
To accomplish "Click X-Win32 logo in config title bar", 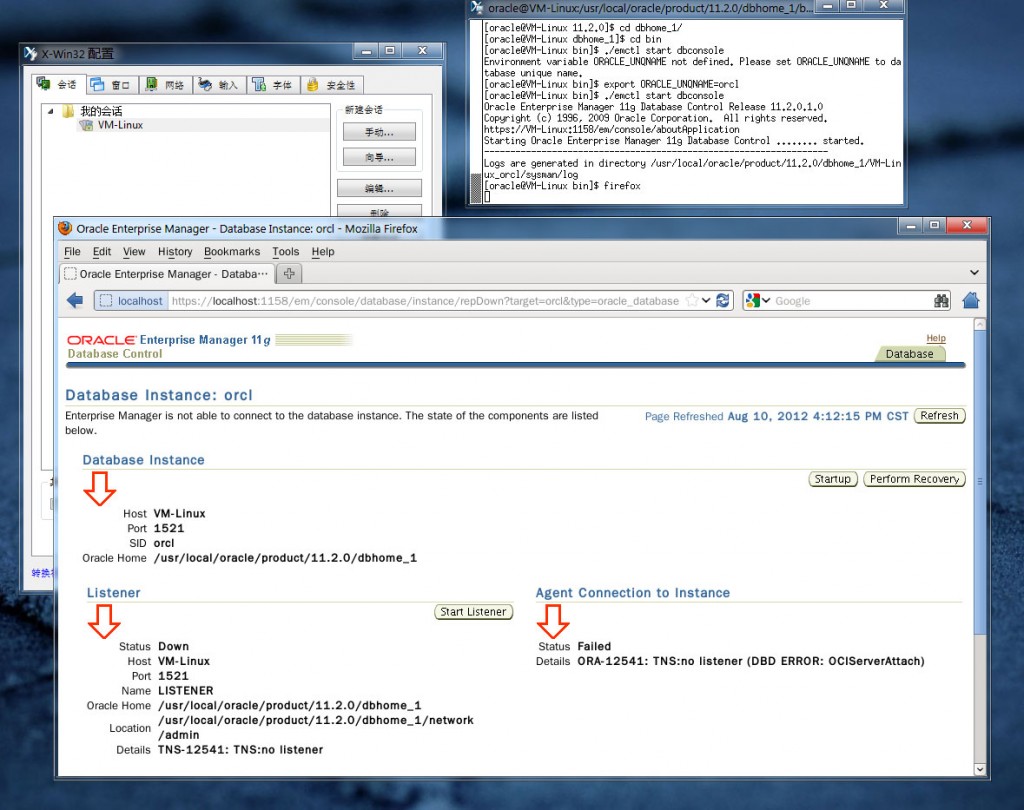I will point(31,53).
